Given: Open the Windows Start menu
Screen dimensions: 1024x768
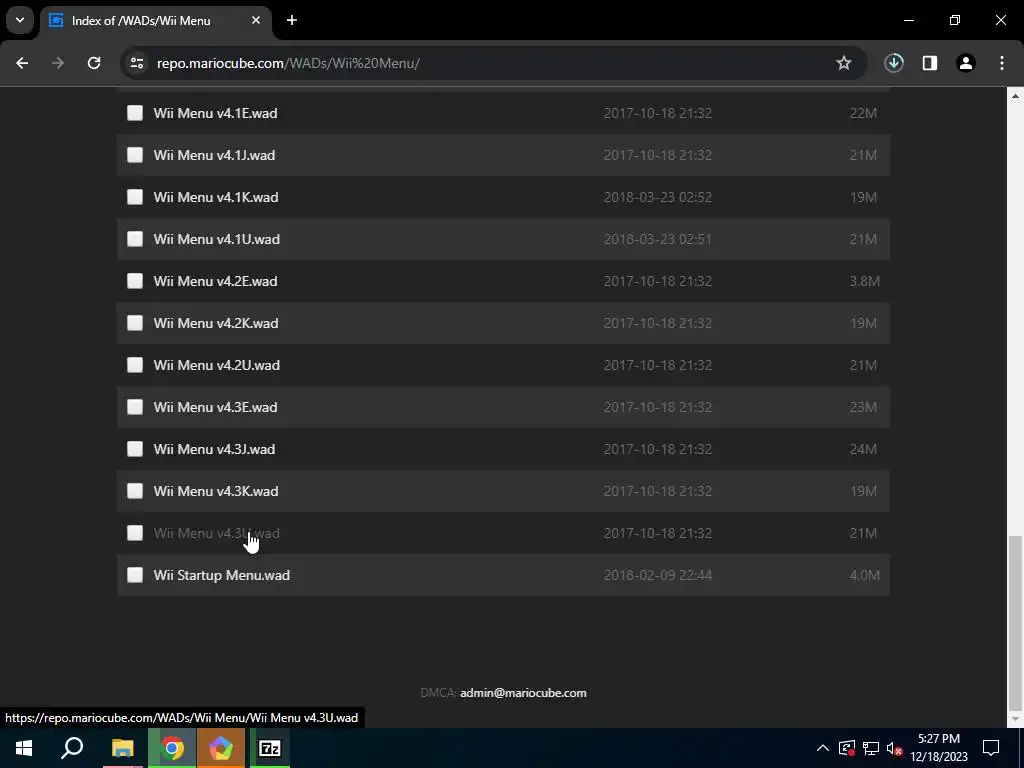Looking at the screenshot, I should (x=24, y=748).
